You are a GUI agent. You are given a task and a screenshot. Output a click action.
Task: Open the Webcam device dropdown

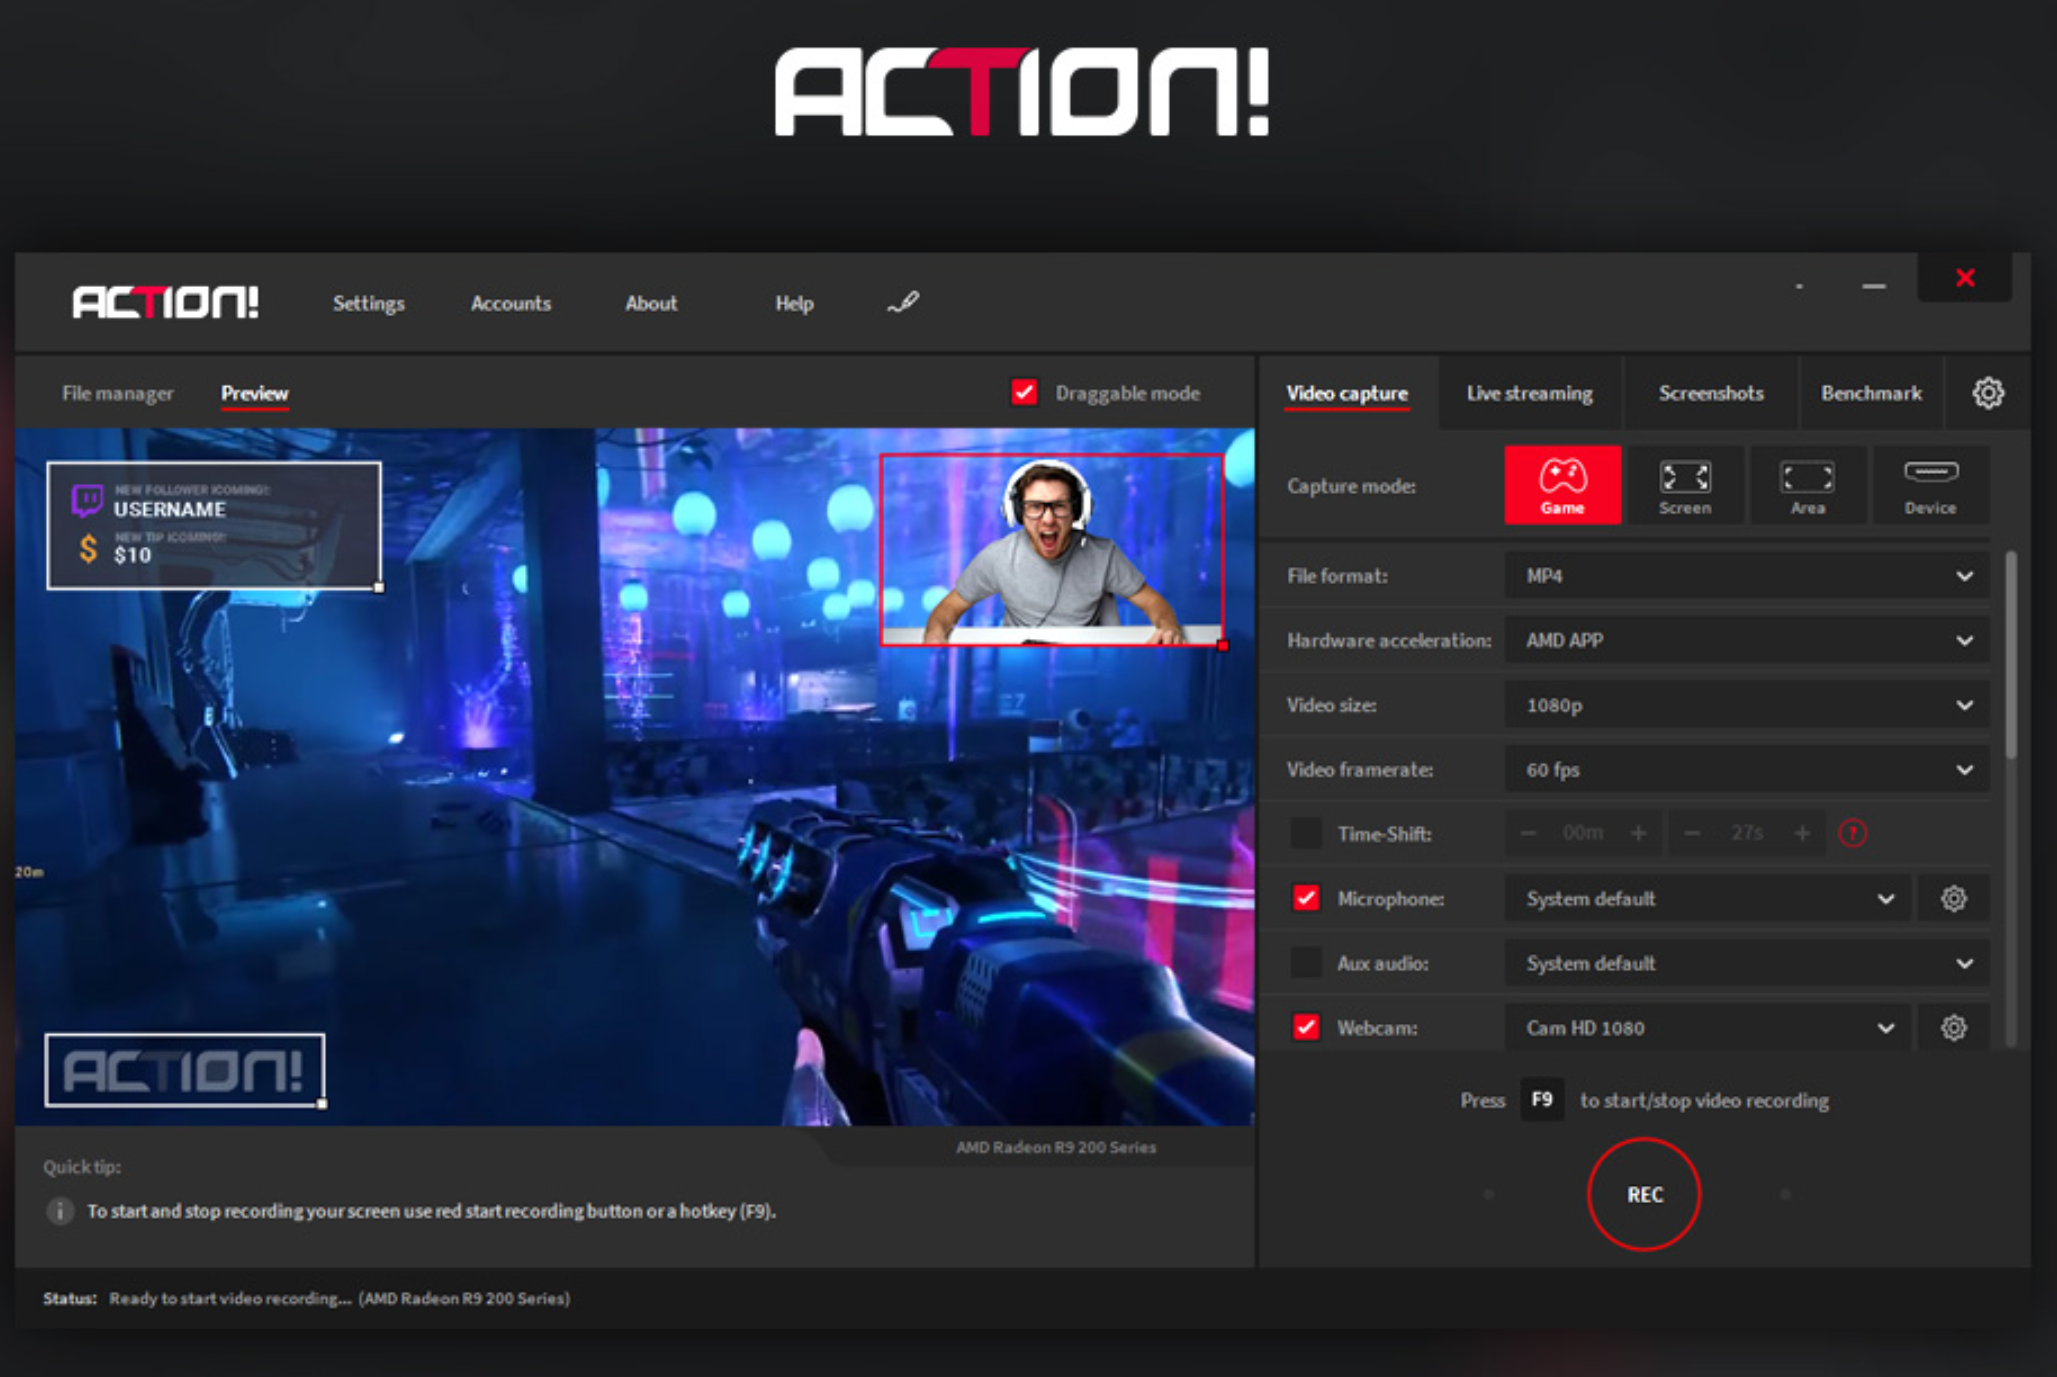point(1708,1027)
